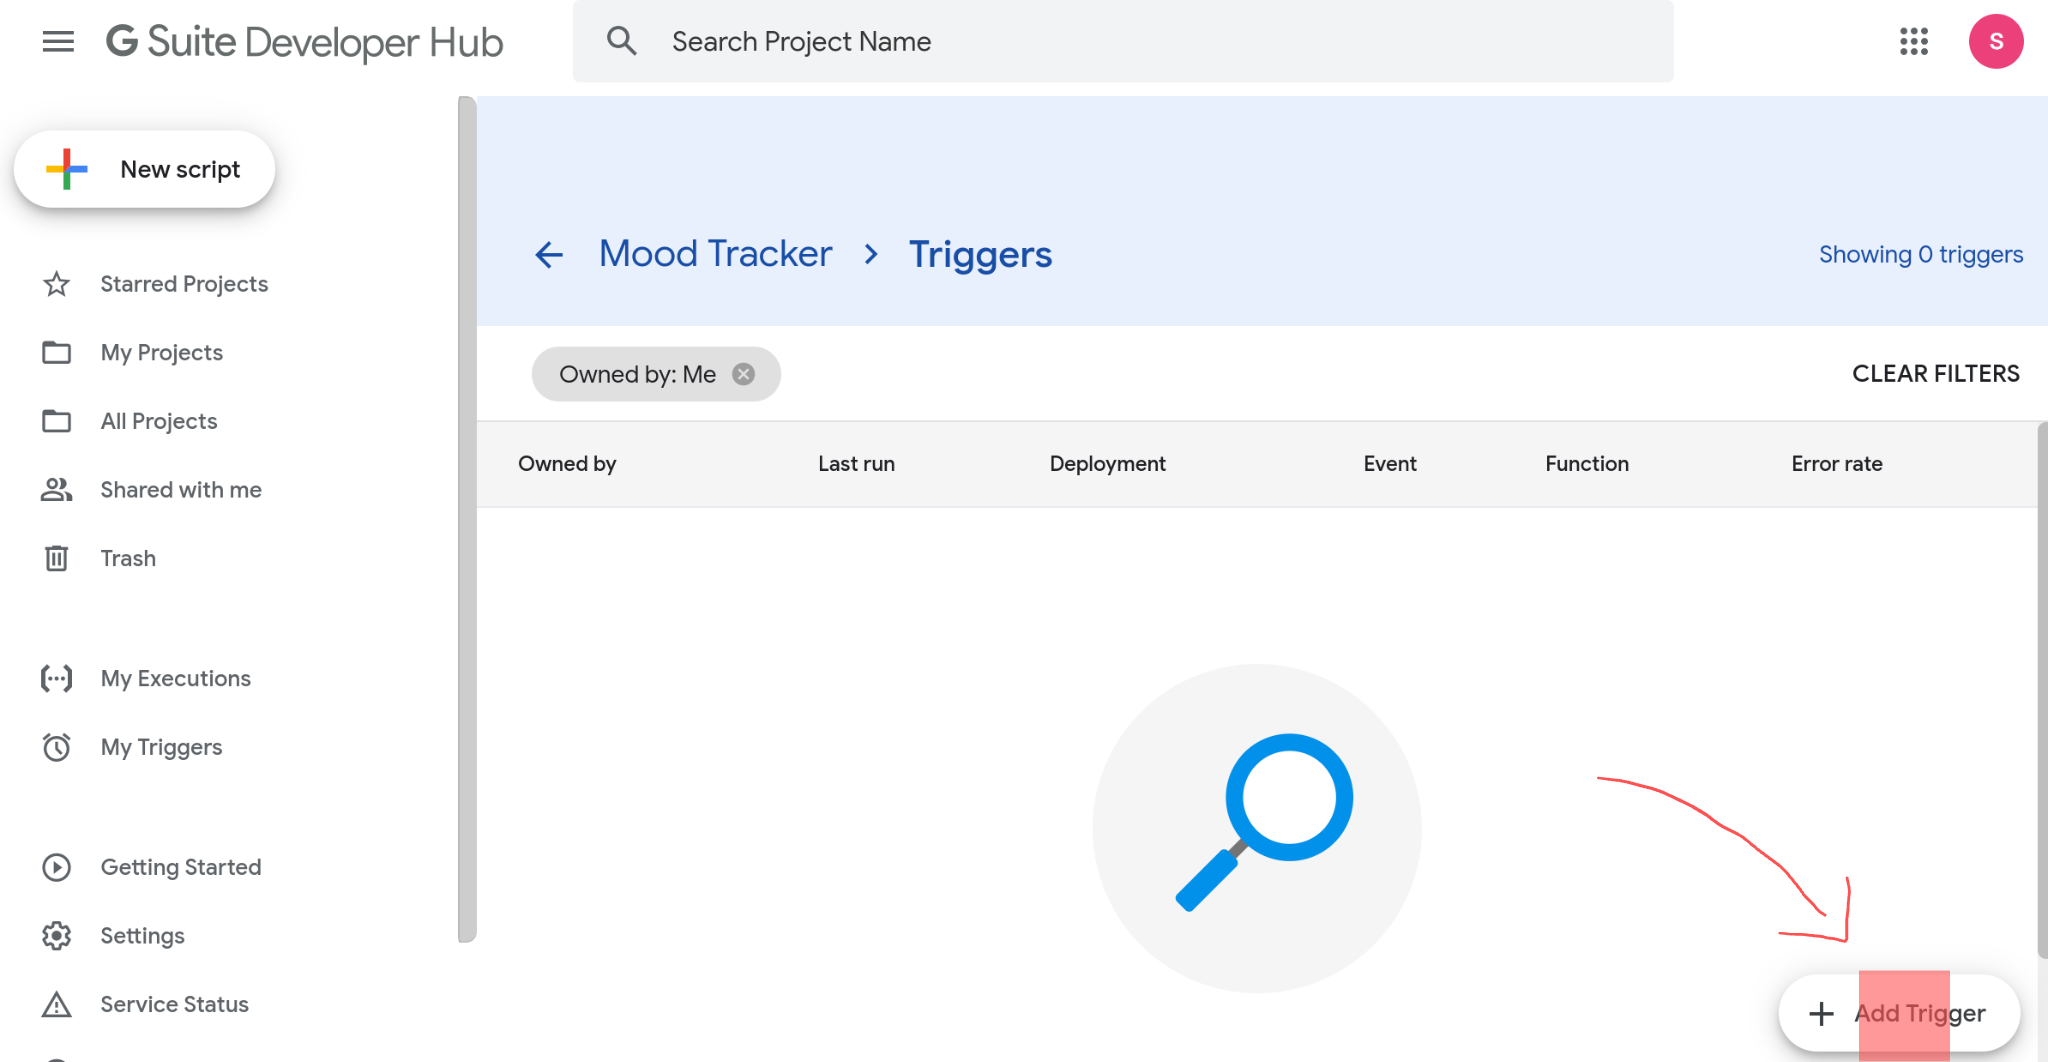Open the hamburger main menu
Viewport: 2048px width, 1062px height.
tap(58, 41)
